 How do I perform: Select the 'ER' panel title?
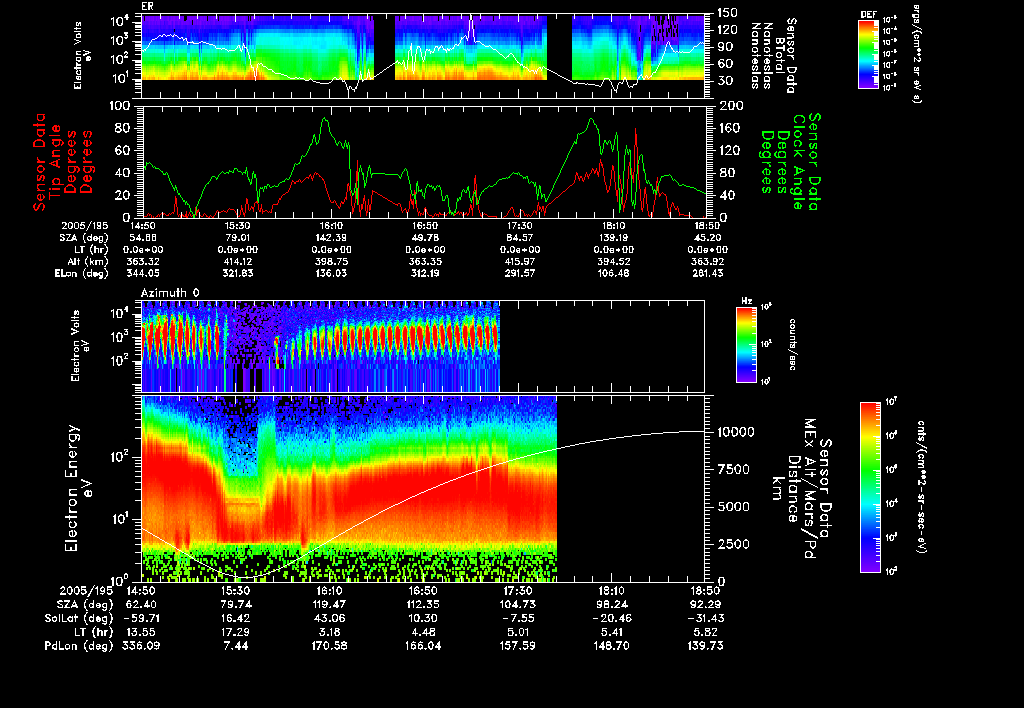[x=147, y=7]
